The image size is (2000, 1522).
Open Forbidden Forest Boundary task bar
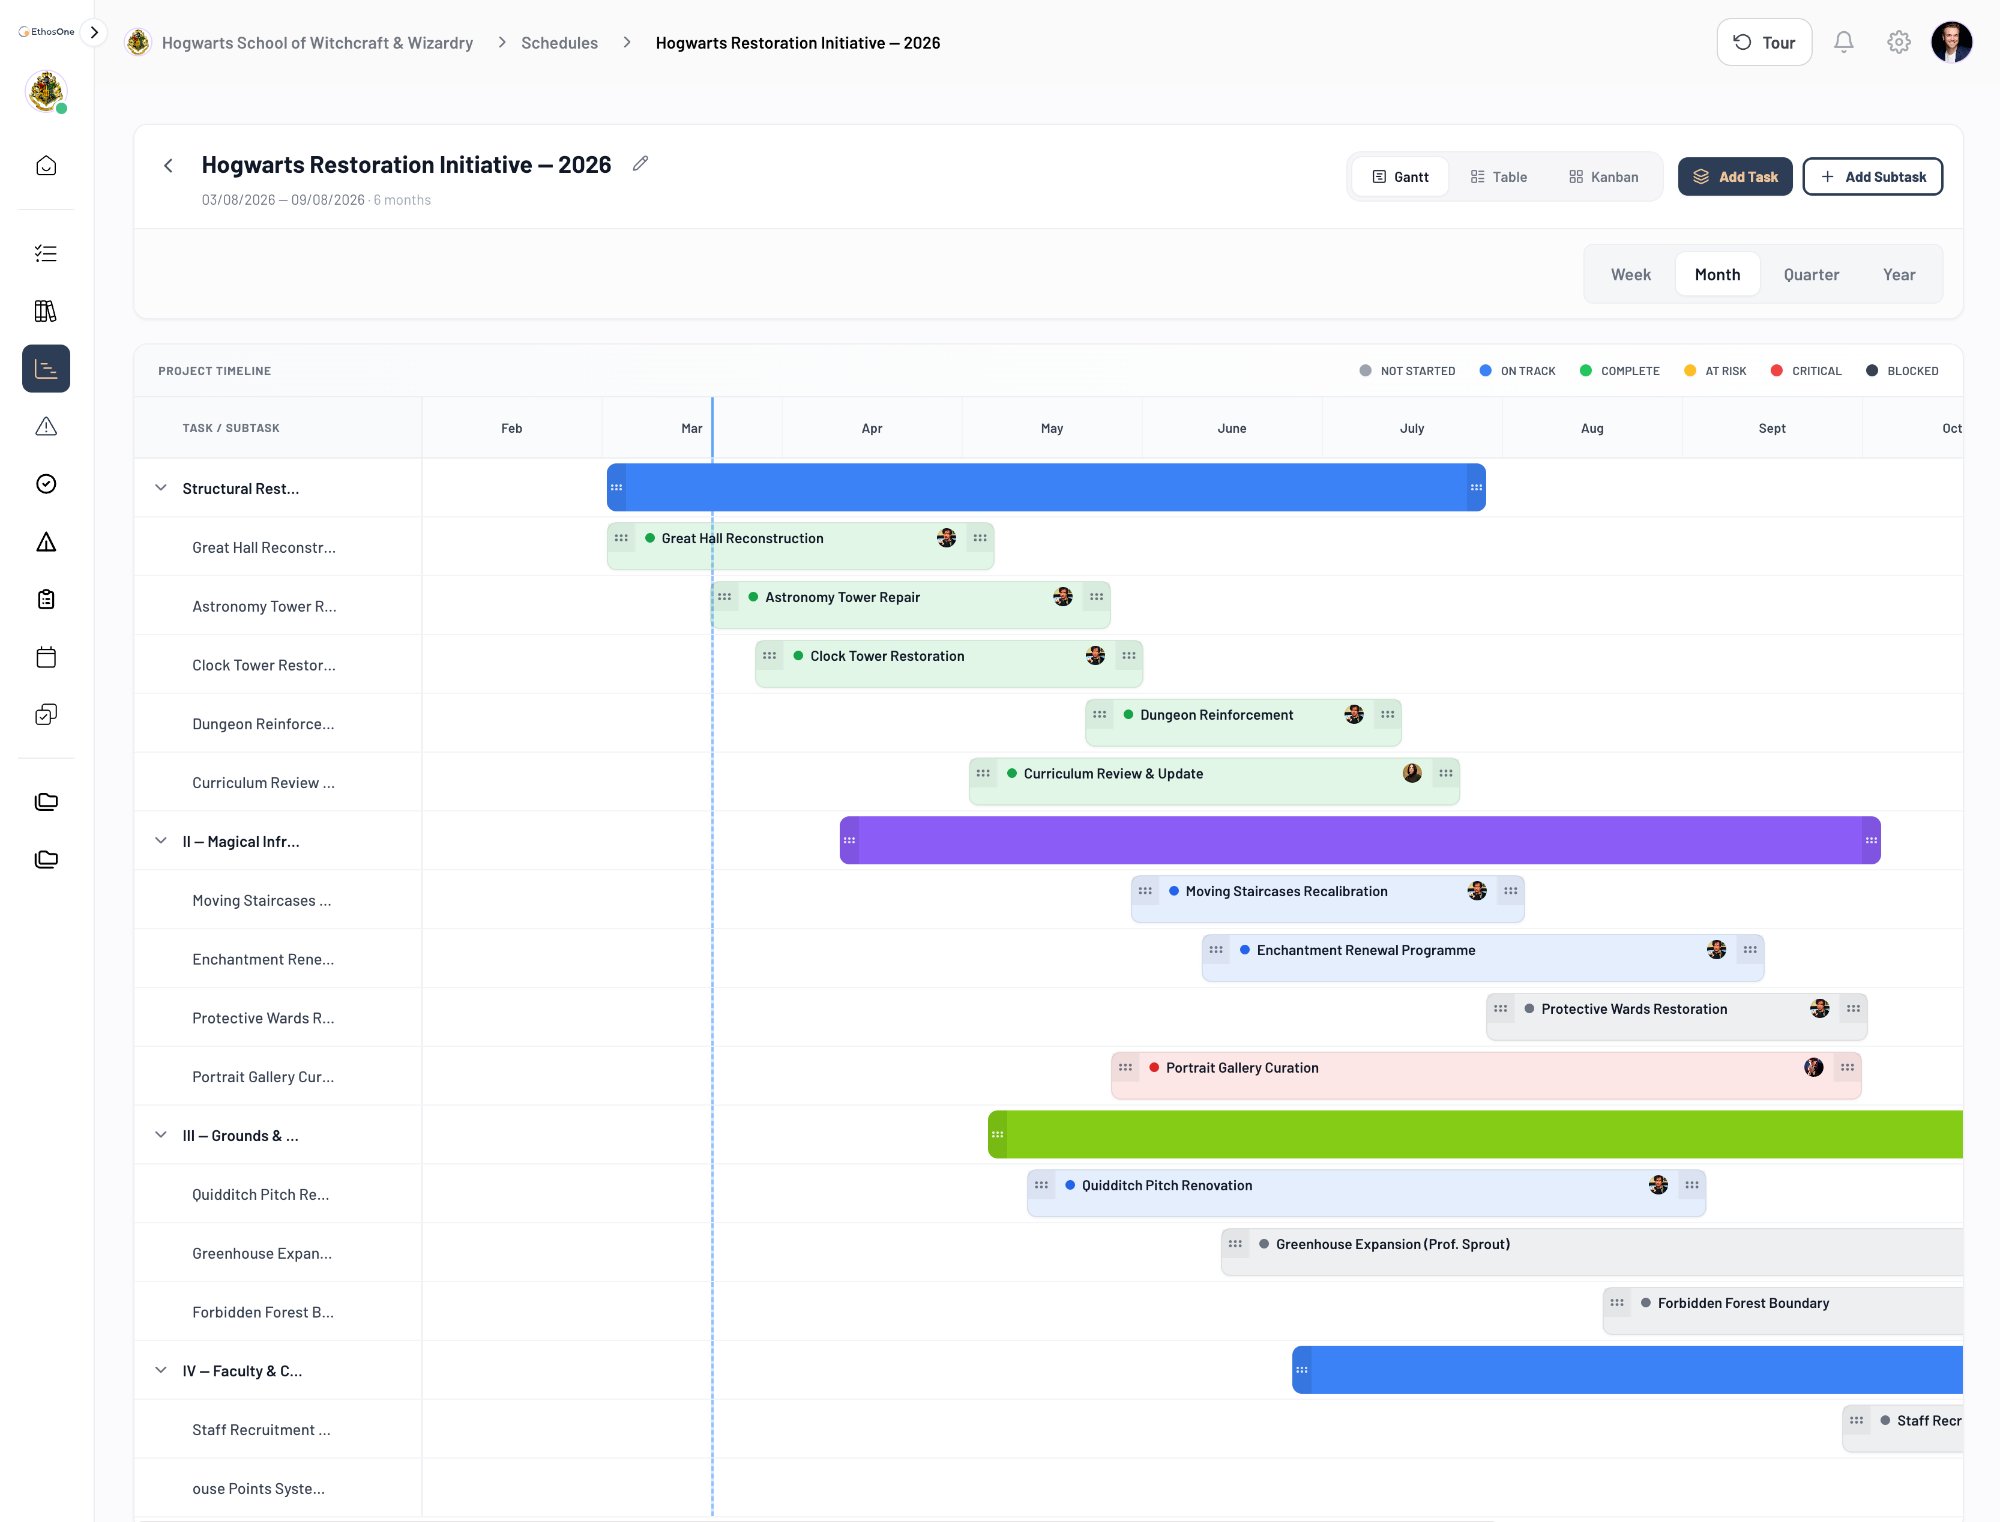(1782, 1309)
